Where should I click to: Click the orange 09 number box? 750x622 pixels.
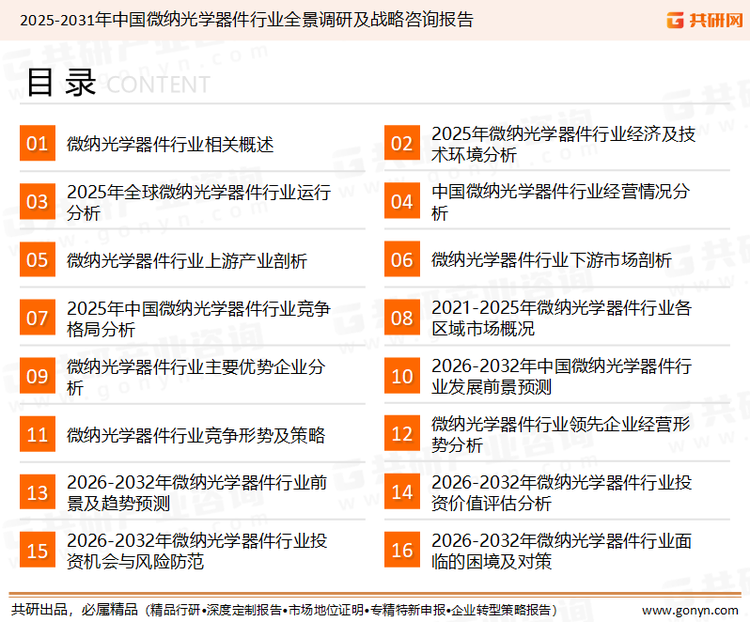tap(37, 376)
